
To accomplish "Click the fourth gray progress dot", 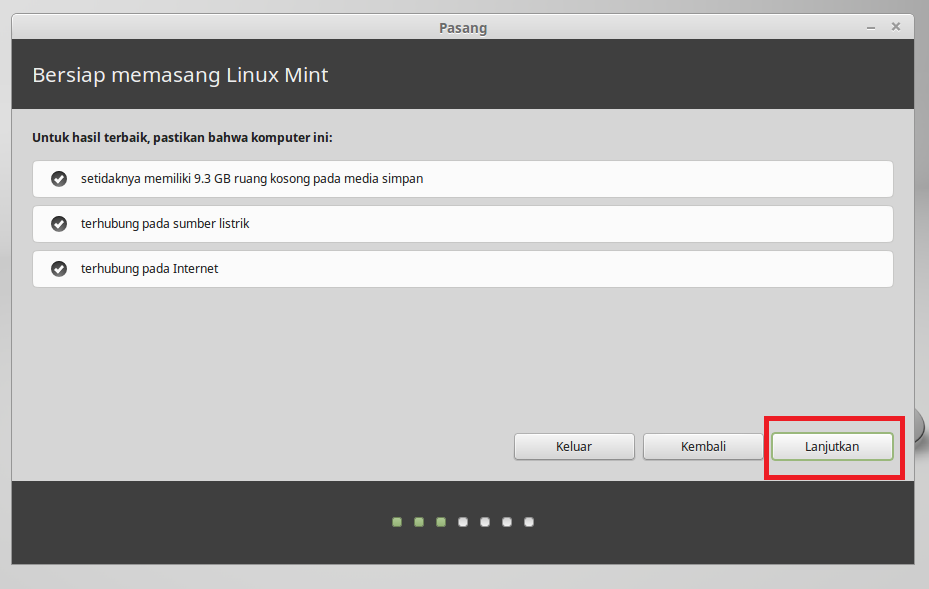I will click(462, 521).
